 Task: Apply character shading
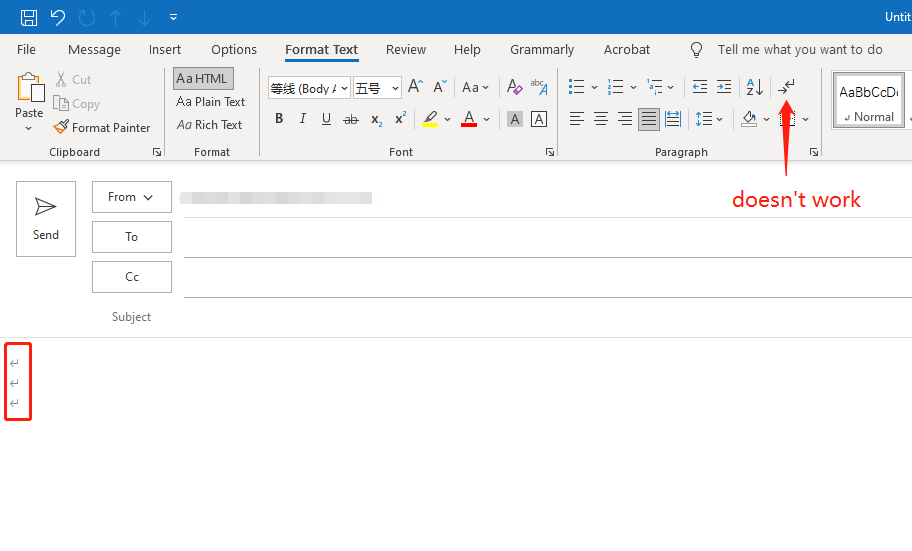(515, 119)
